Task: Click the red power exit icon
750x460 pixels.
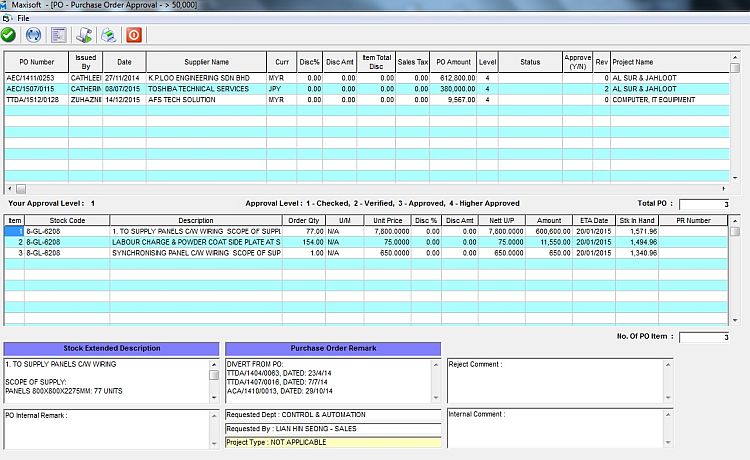Action: click(x=135, y=35)
